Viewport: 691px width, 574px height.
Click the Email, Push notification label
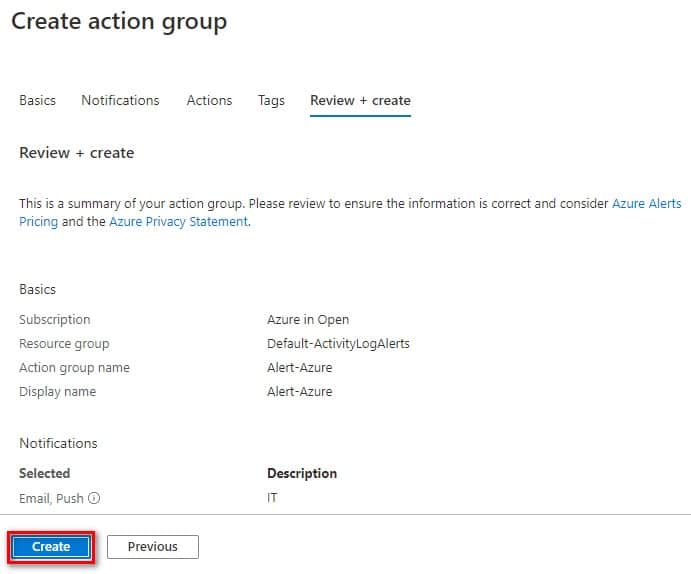[x=51, y=497]
